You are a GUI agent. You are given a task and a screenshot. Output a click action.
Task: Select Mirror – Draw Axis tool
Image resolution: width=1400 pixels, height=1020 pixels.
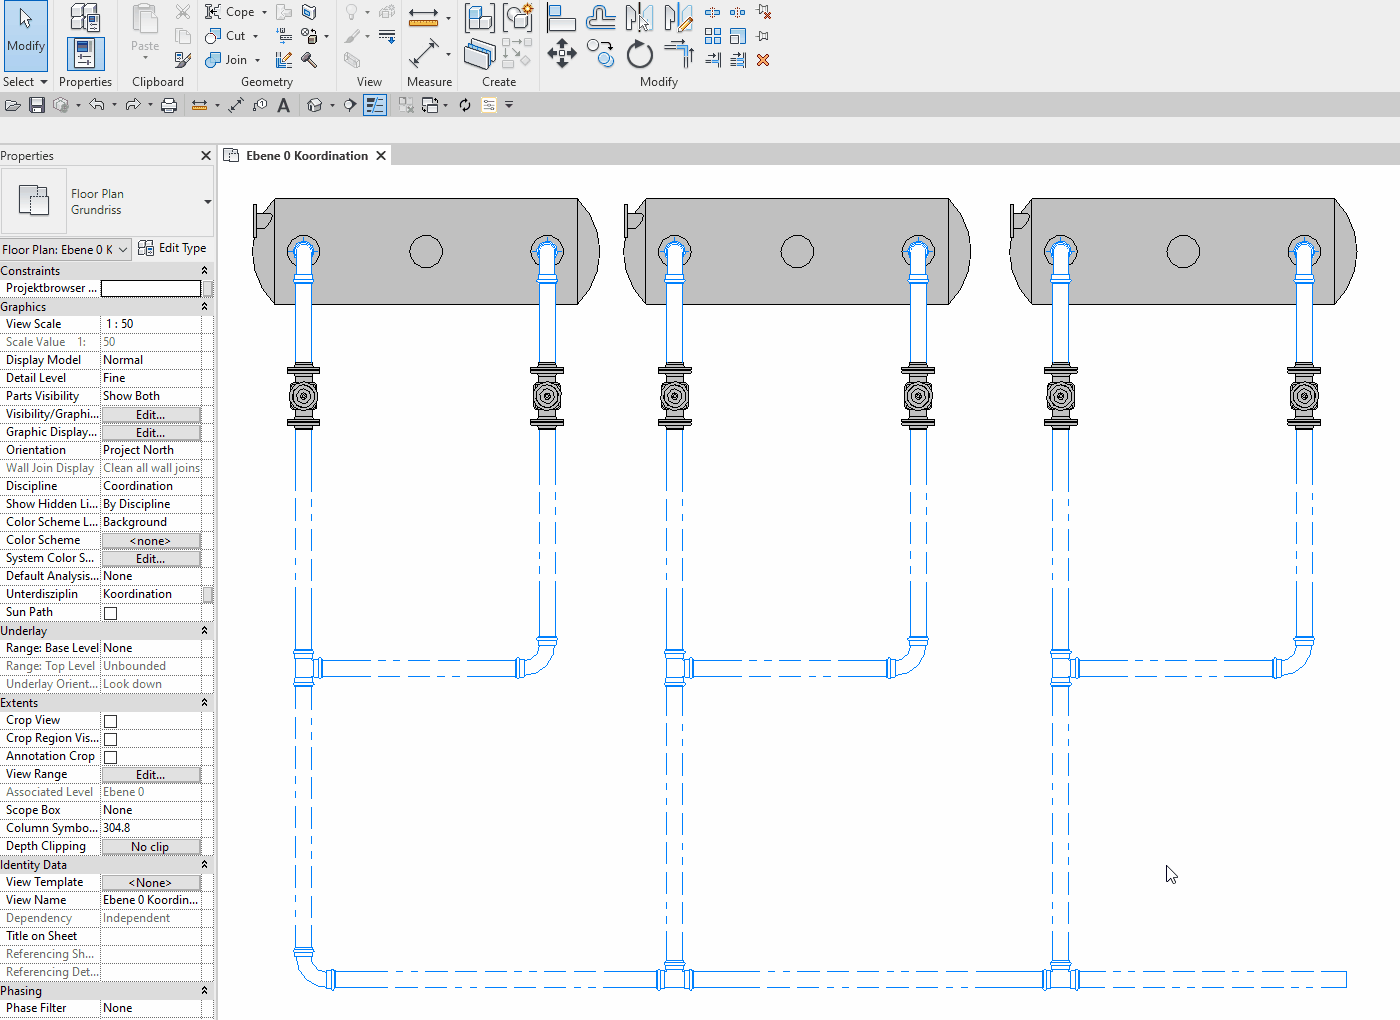[x=678, y=17]
